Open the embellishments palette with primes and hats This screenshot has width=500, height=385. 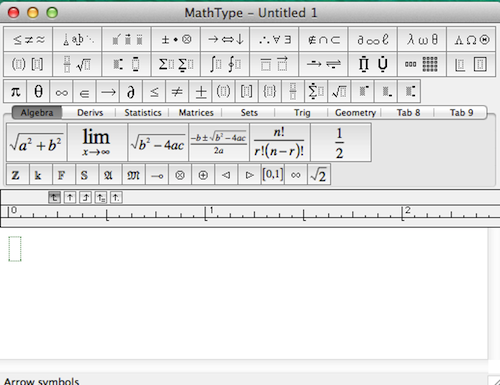pyautogui.click(x=127, y=39)
